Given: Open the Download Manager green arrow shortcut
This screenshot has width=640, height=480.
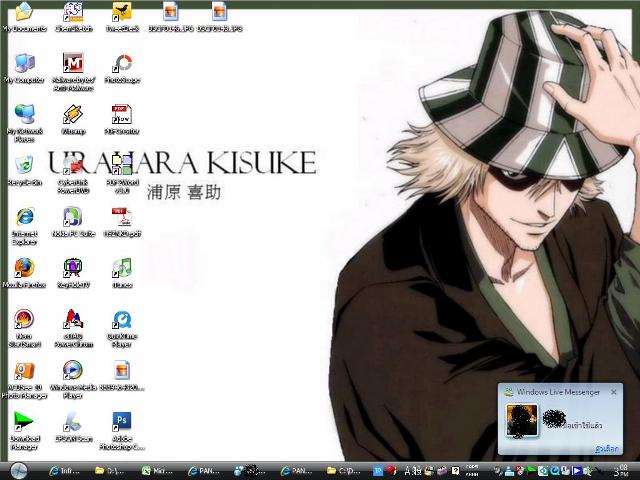Looking at the screenshot, I should pyautogui.click(x=24, y=431).
